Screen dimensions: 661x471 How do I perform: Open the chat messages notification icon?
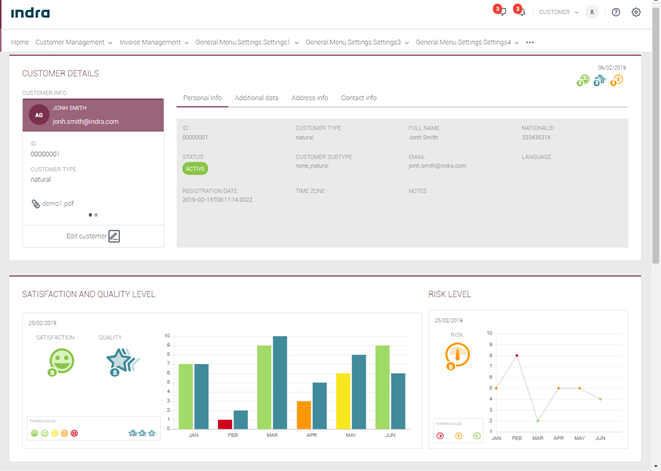click(x=502, y=11)
